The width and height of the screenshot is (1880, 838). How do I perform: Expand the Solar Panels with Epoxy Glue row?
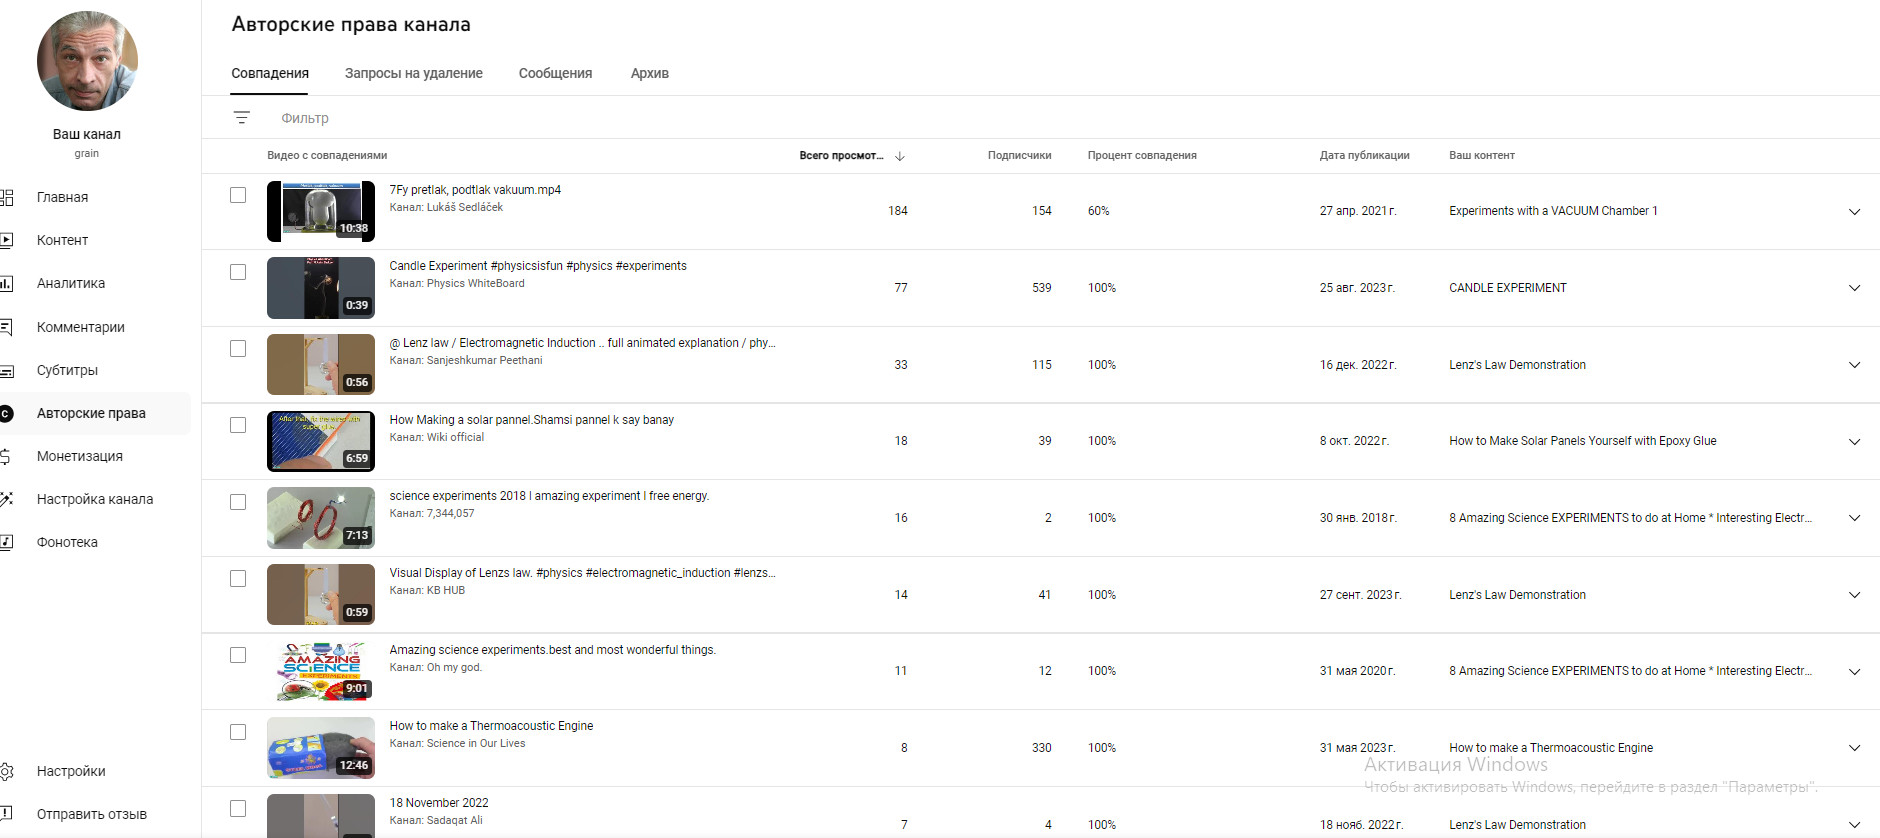[x=1854, y=441]
